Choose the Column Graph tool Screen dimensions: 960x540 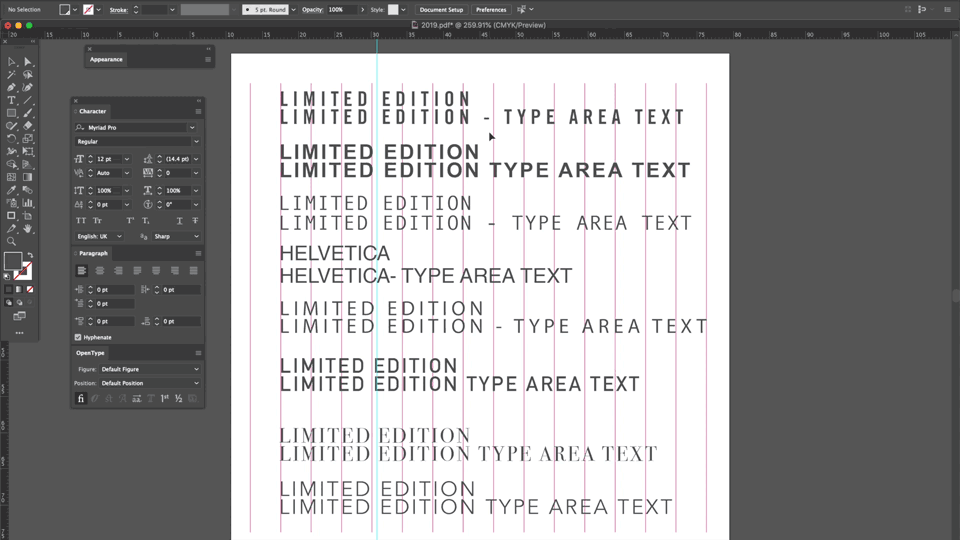(x=28, y=203)
